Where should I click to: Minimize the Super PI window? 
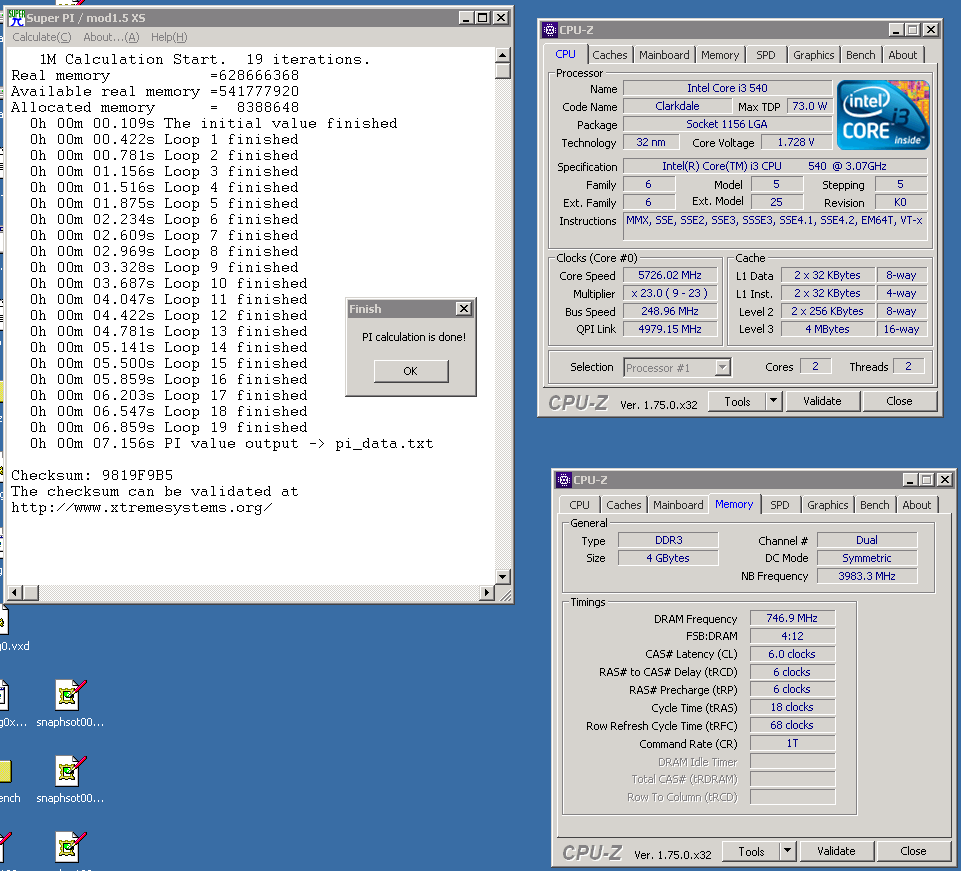pos(466,18)
